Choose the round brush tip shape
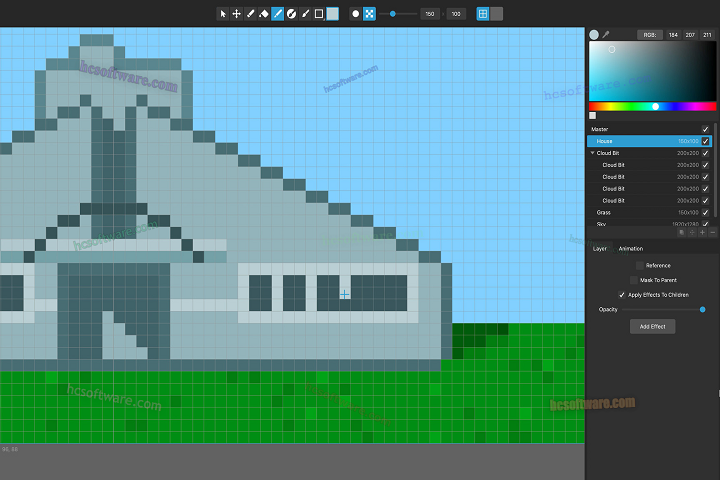Screen dimensions: 720x480 click(x=355, y=14)
